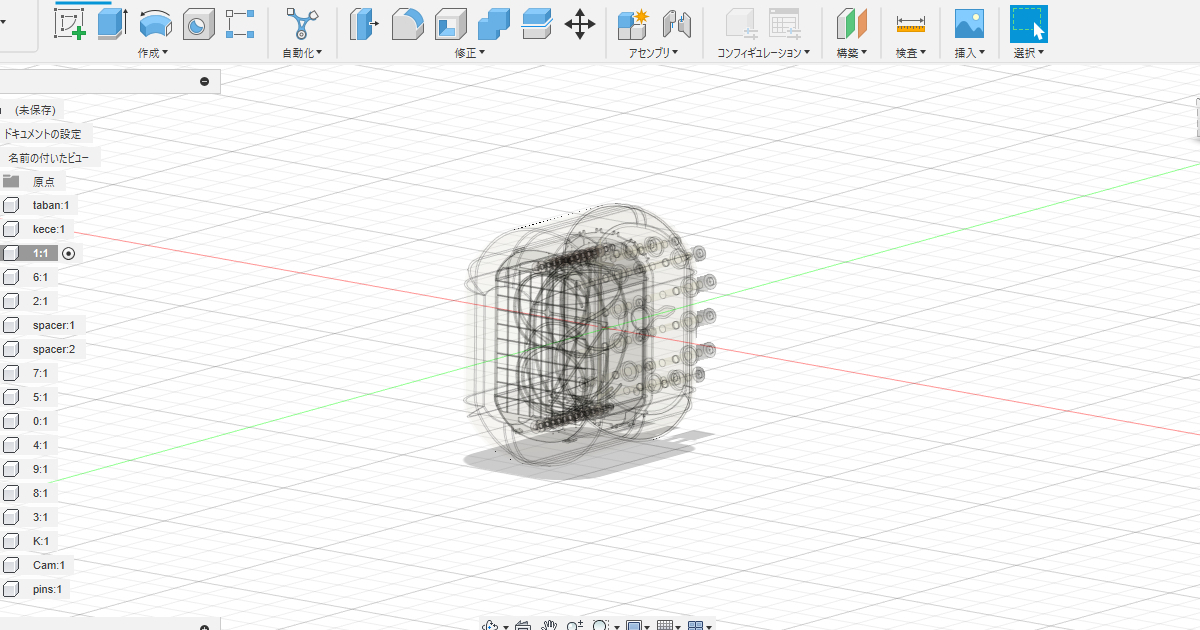Select the Extrude tool
Image resolution: width=1200 pixels, height=630 pixels.
pos(112,23)
